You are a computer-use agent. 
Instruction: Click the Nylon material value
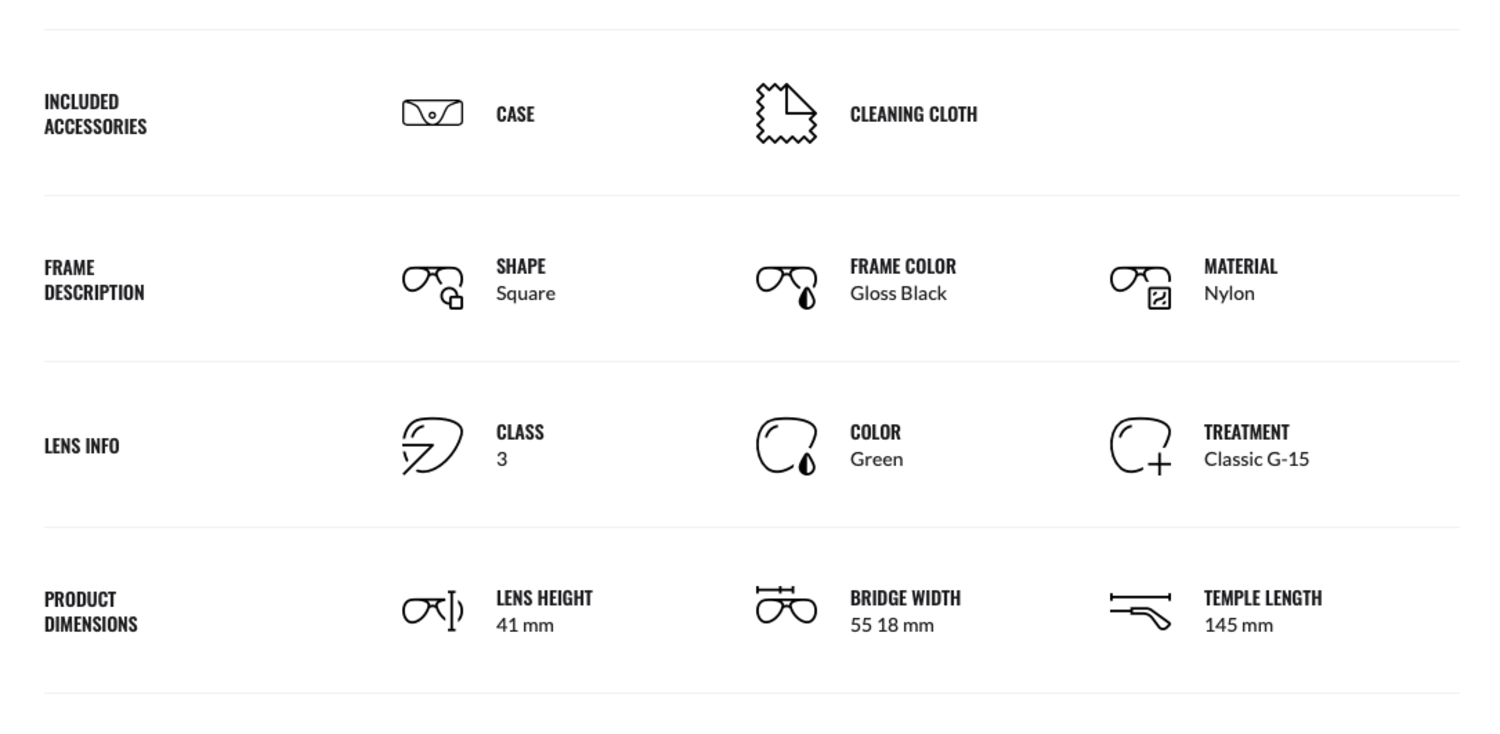click(x=1229, y=293)
